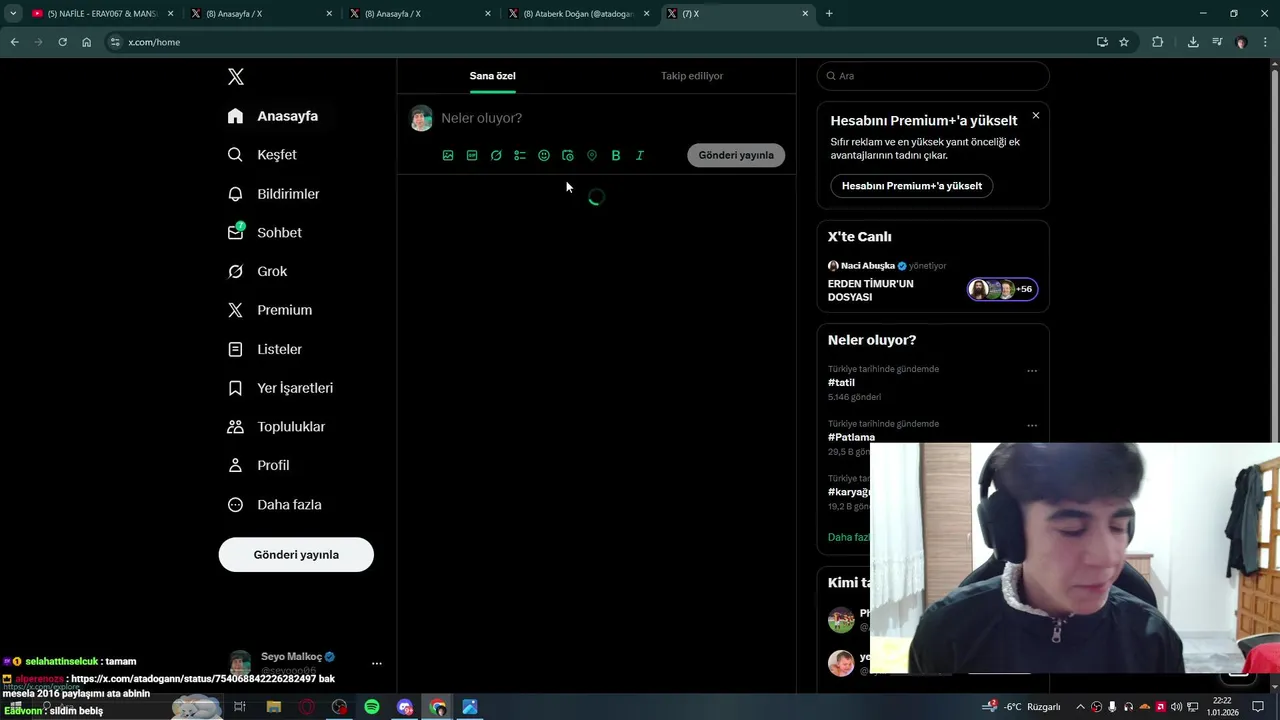Show hidden system tray icons
This screenshot has width=1280, height=720.
(x=1080, y=707)
